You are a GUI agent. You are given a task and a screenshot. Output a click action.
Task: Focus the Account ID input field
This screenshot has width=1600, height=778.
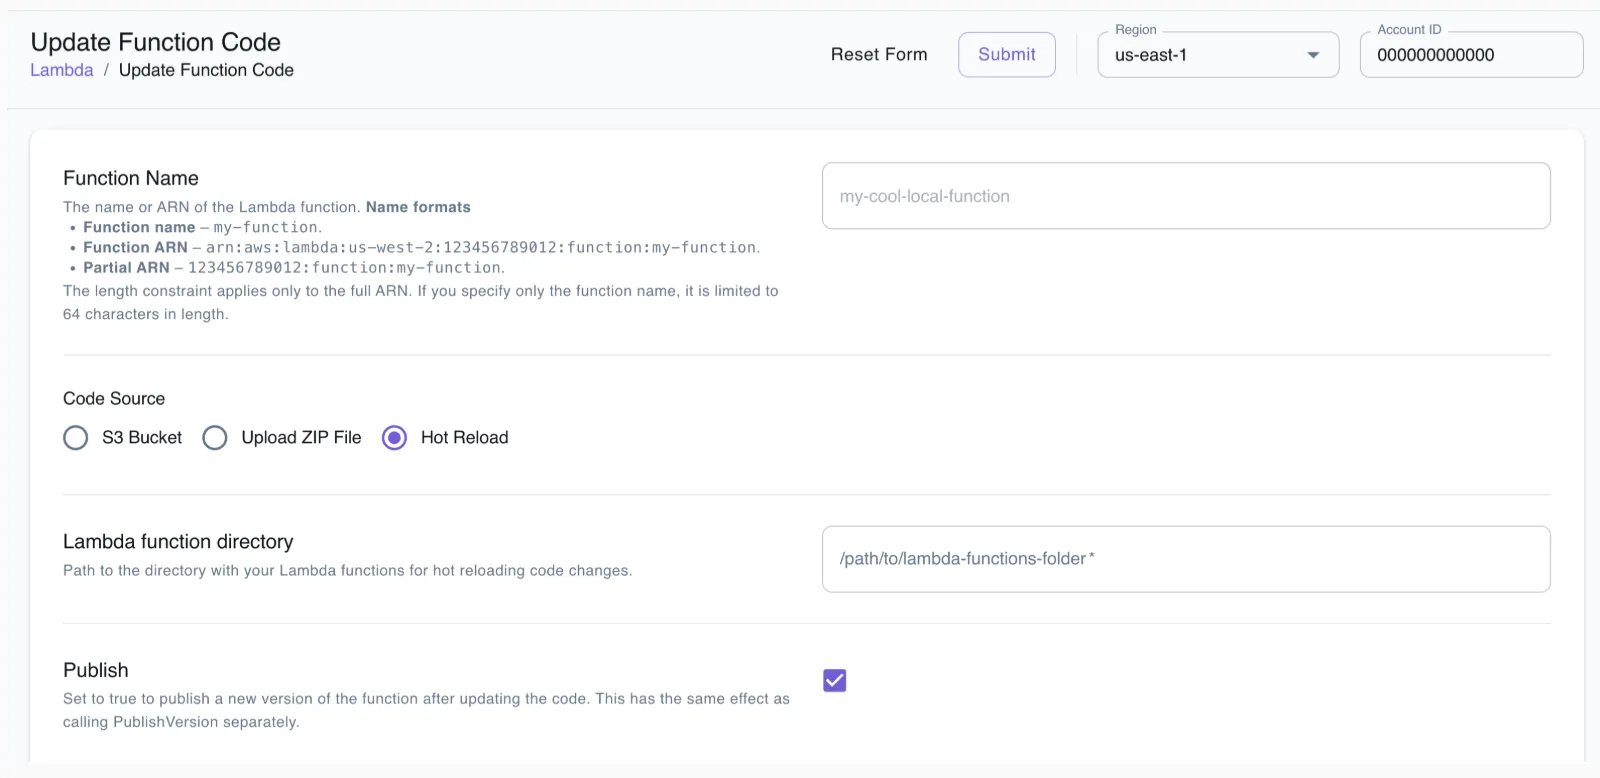click(1470, 55)
